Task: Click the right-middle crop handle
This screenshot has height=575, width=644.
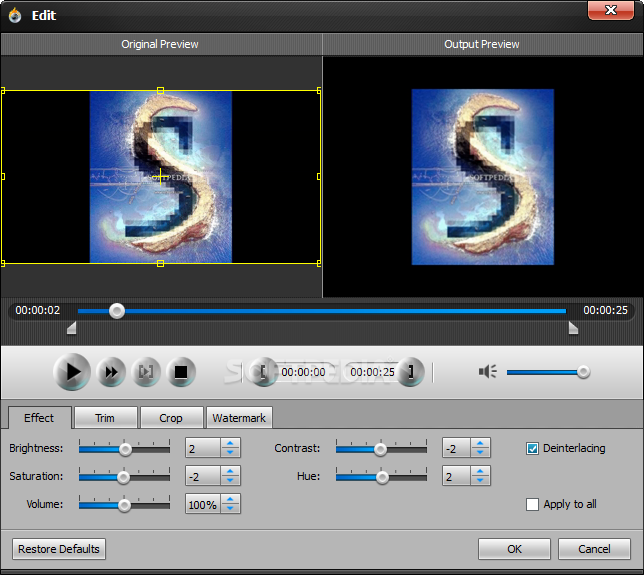Action: pyautogui.click(x=319, y=177)
